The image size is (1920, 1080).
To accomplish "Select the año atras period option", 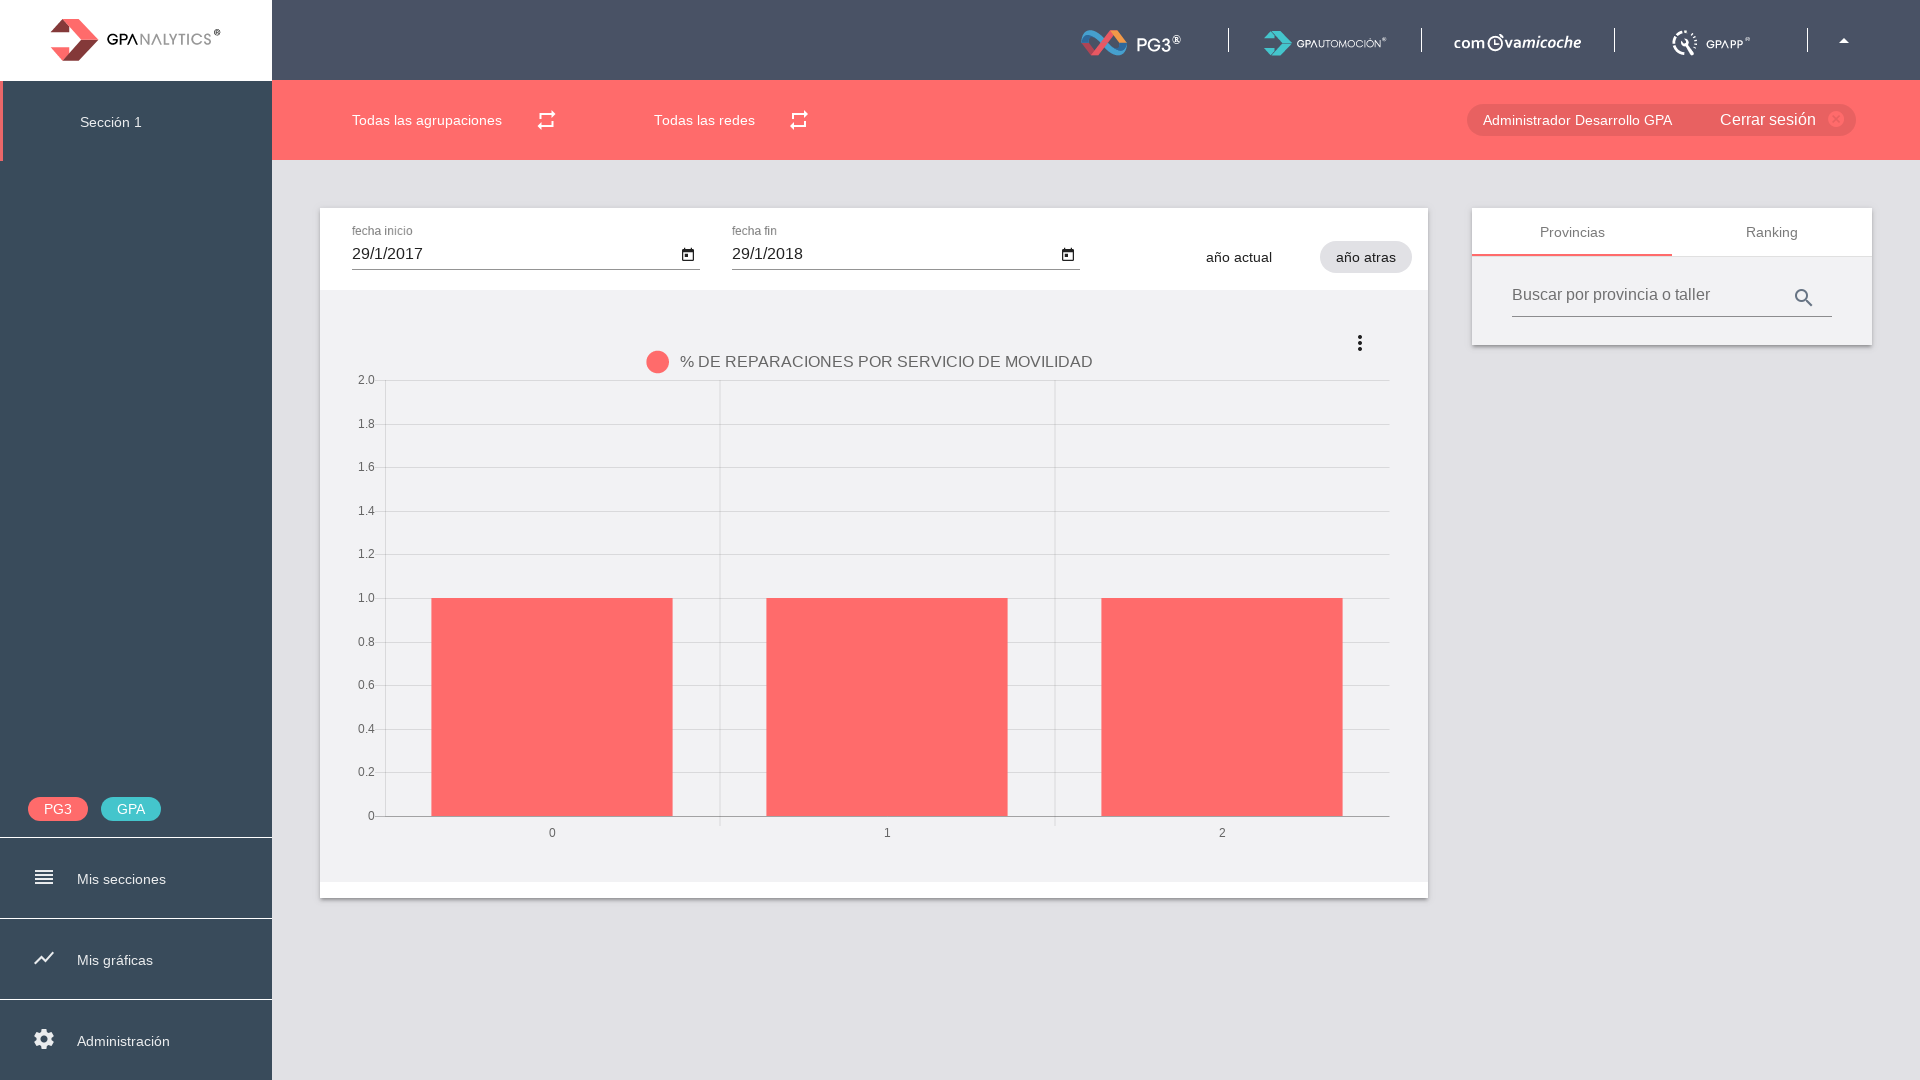I will click(1365, 257).
